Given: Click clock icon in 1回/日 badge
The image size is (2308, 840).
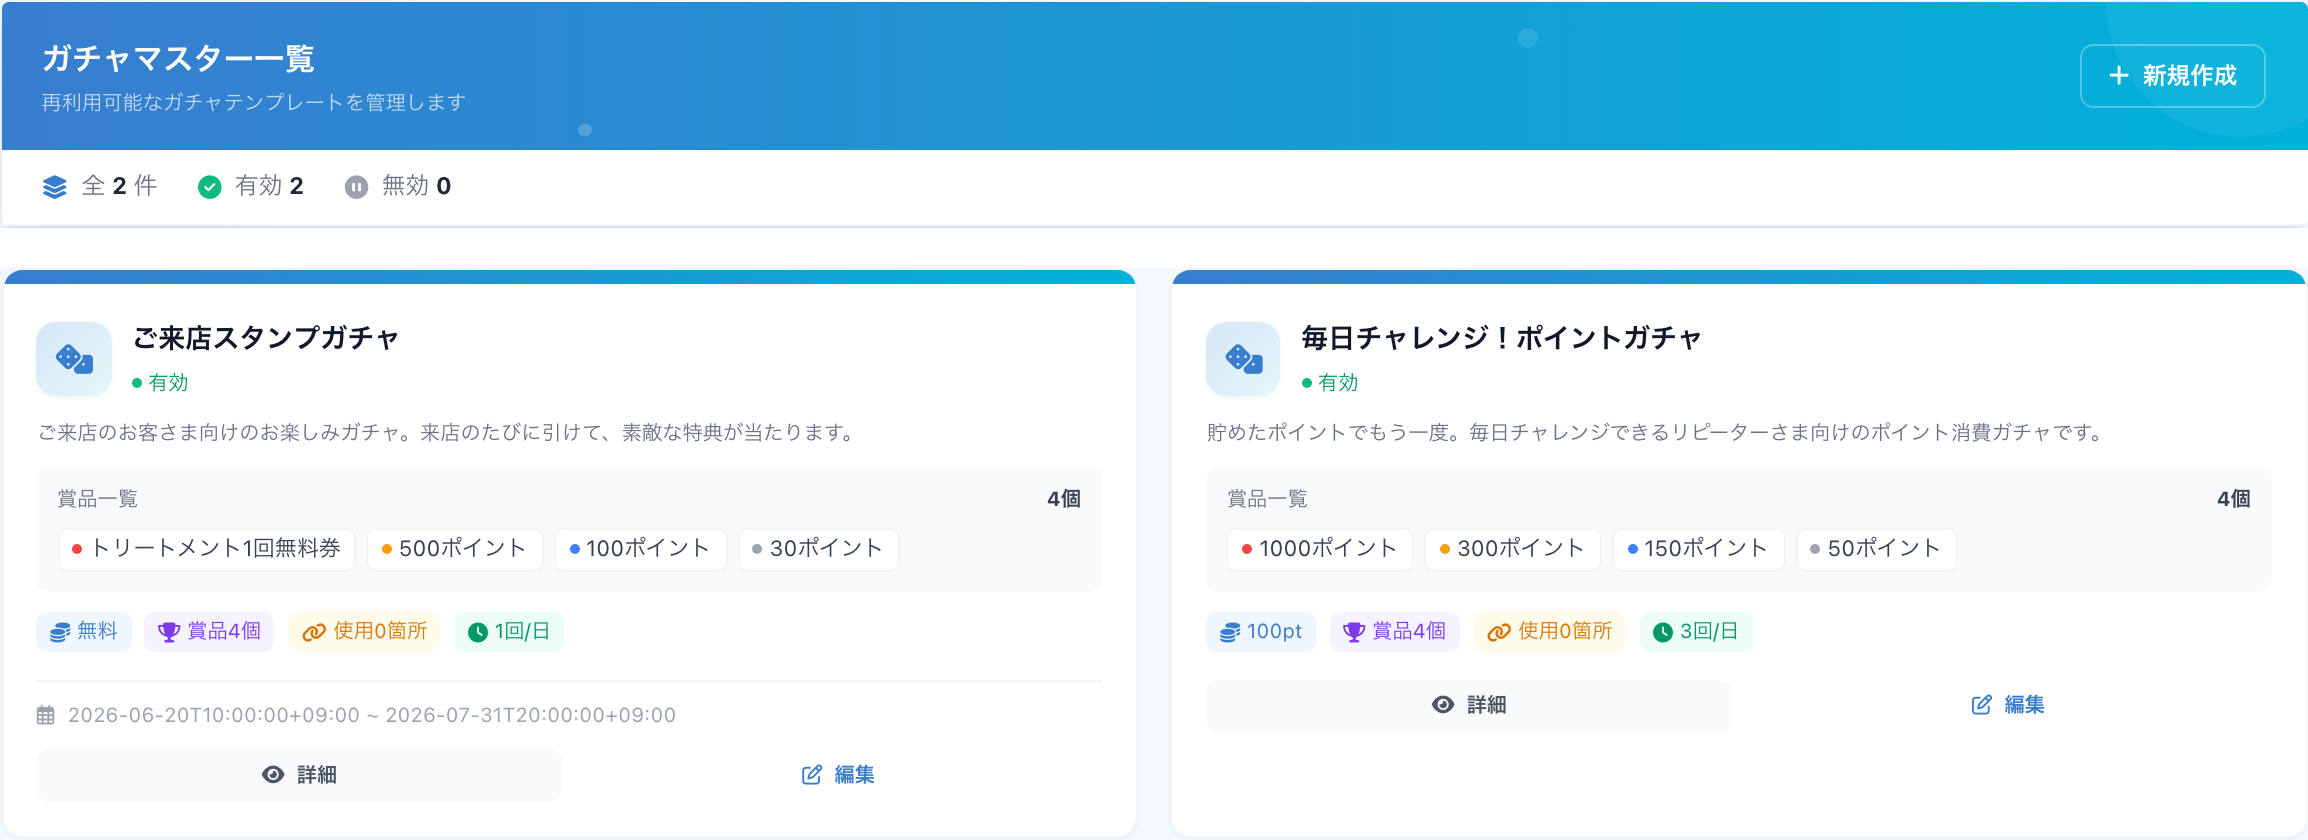Looking at the screenshot, I should tap(478, 632).
